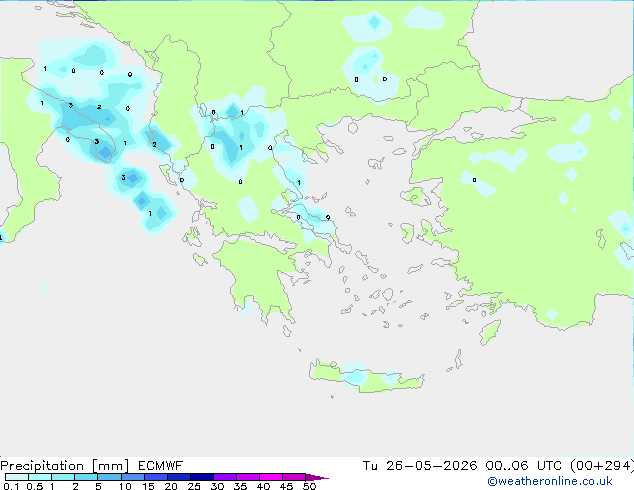The height and width of the screenshot is (490, 634).
Task: Click the 40–45 mm magenta legend box
Action: point(271,477)
